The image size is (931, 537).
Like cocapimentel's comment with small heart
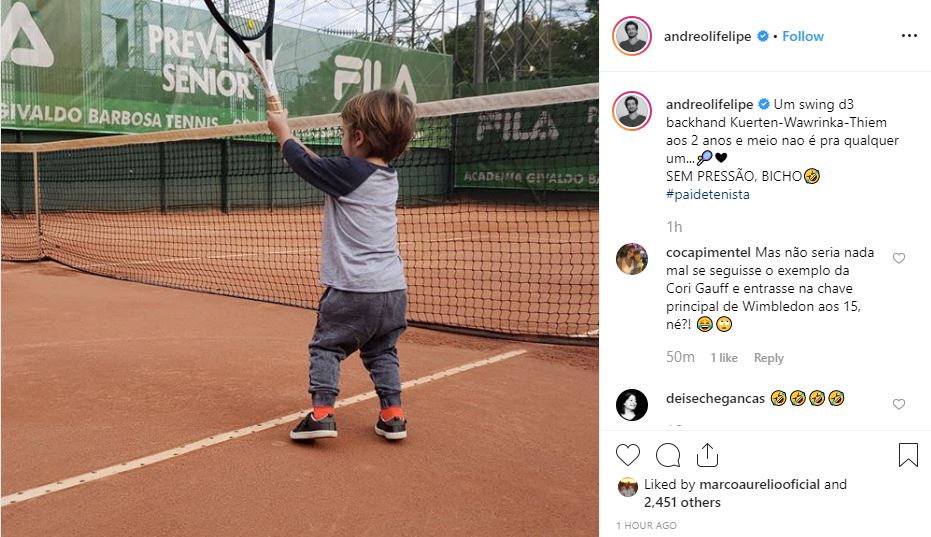click(x=899, y=258)
